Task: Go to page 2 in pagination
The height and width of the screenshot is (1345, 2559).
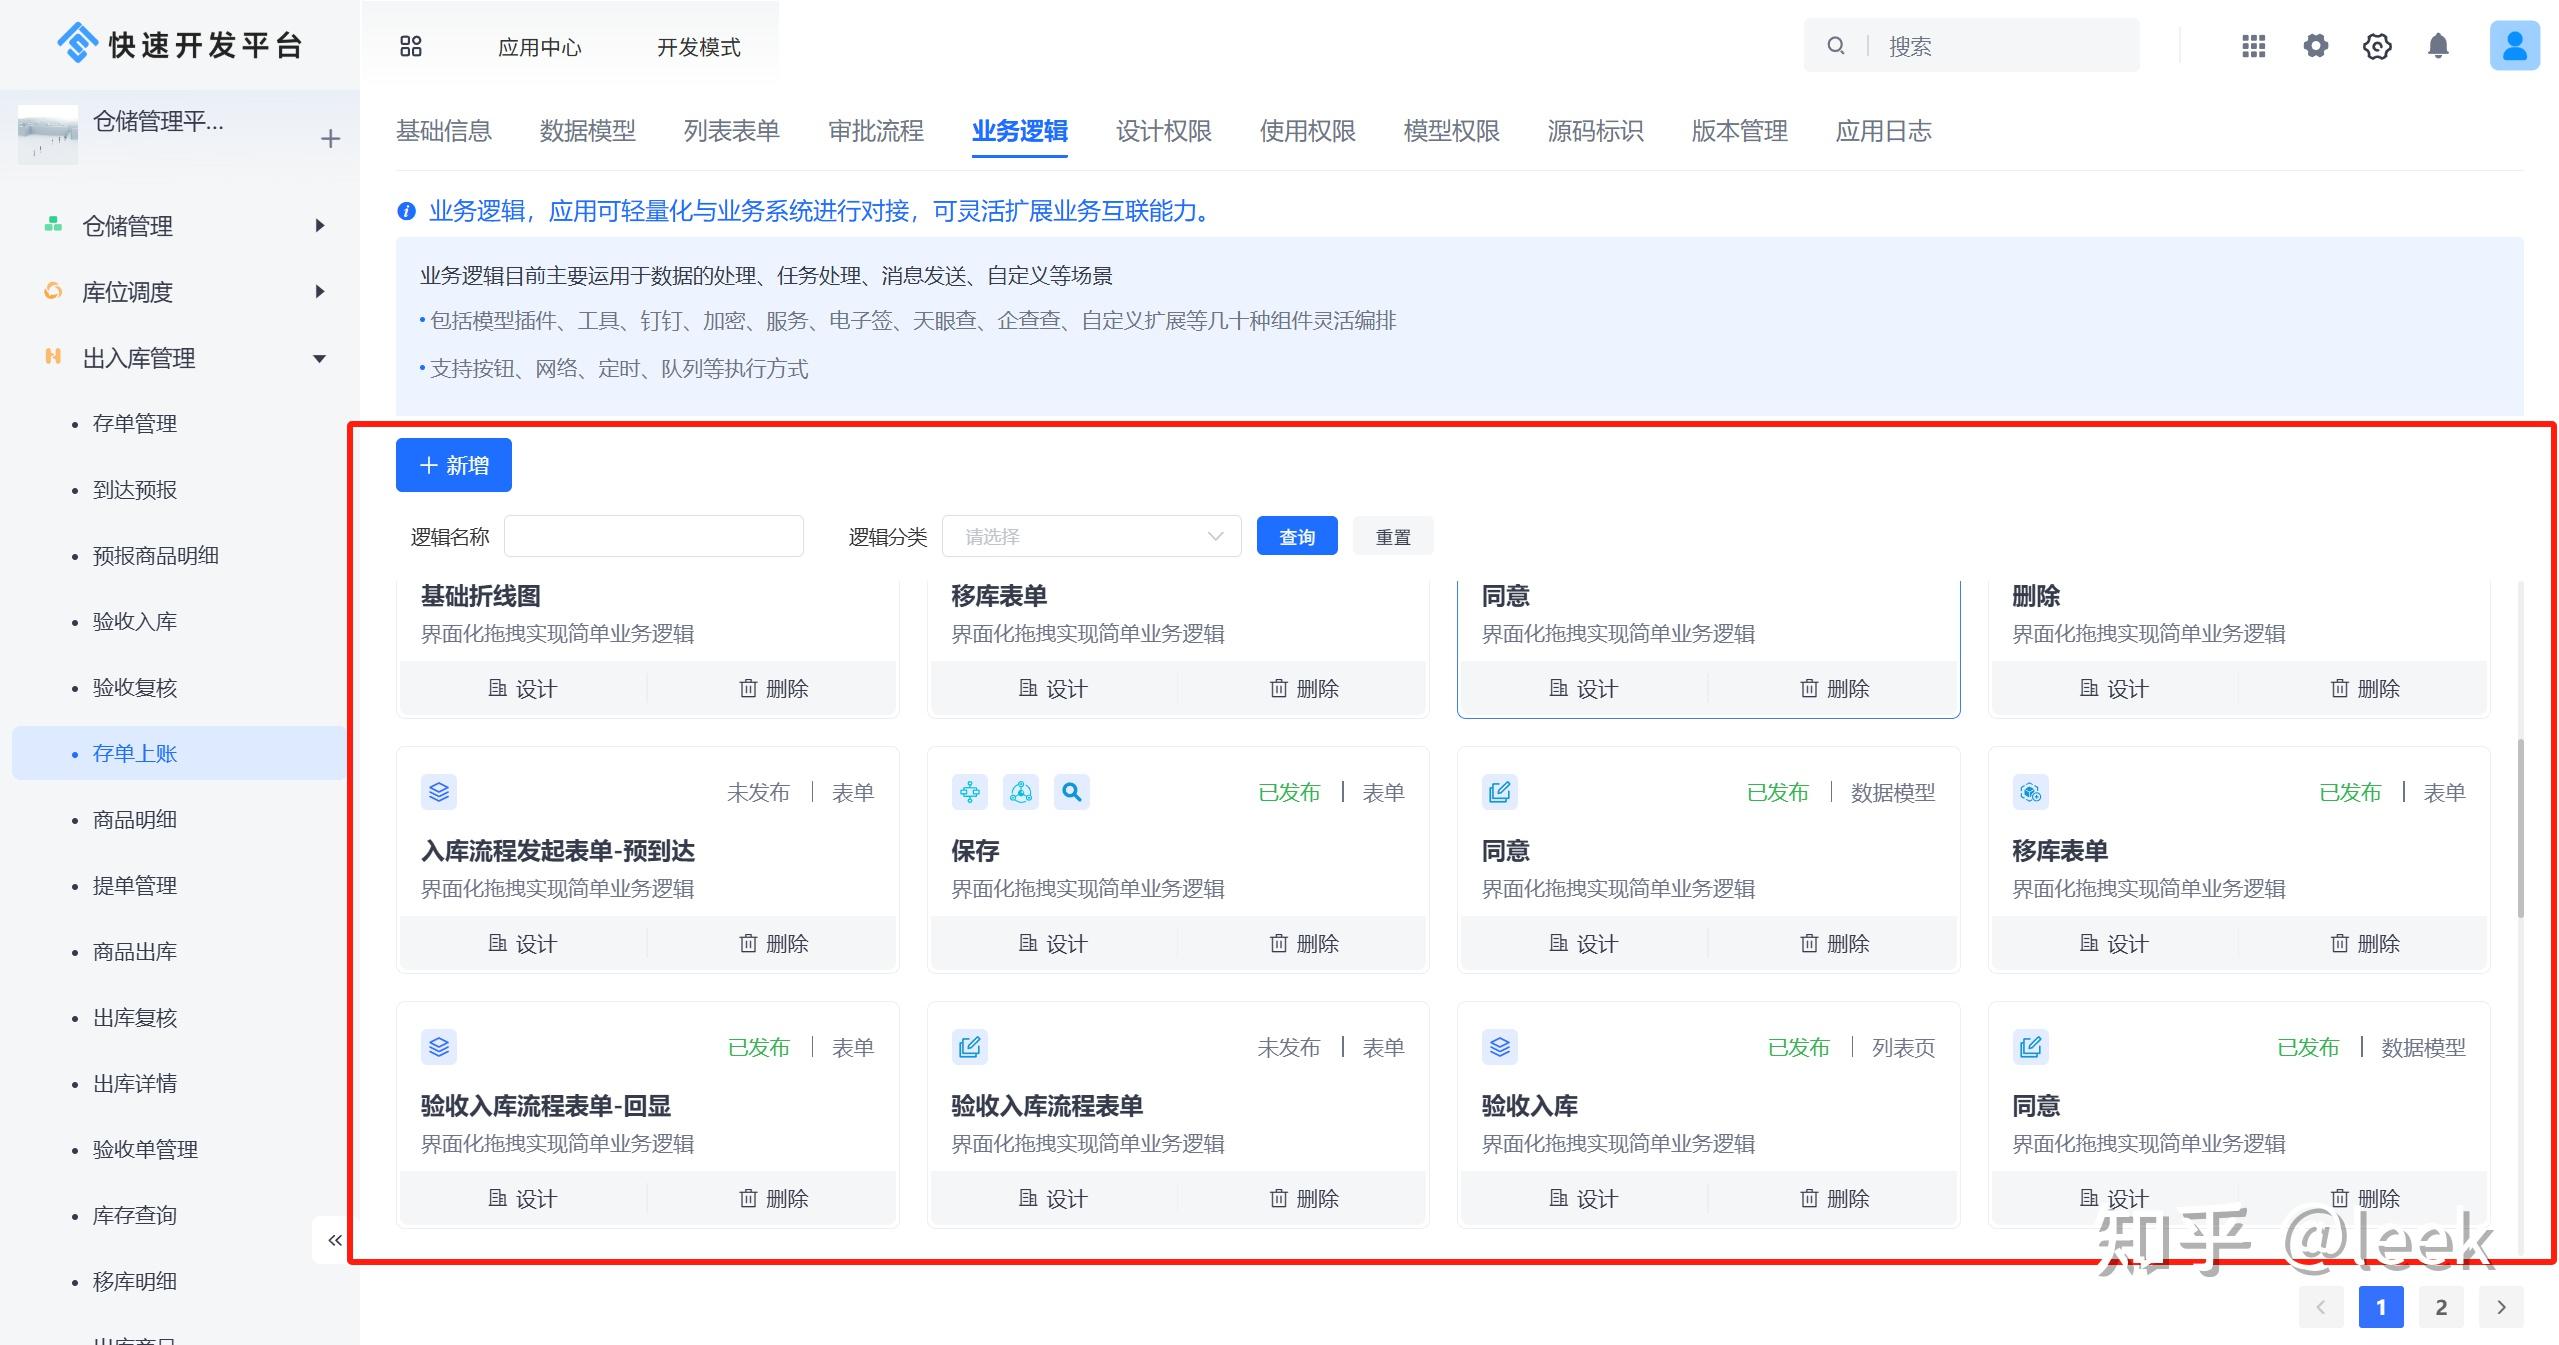Action: tap(2441, 1307)
